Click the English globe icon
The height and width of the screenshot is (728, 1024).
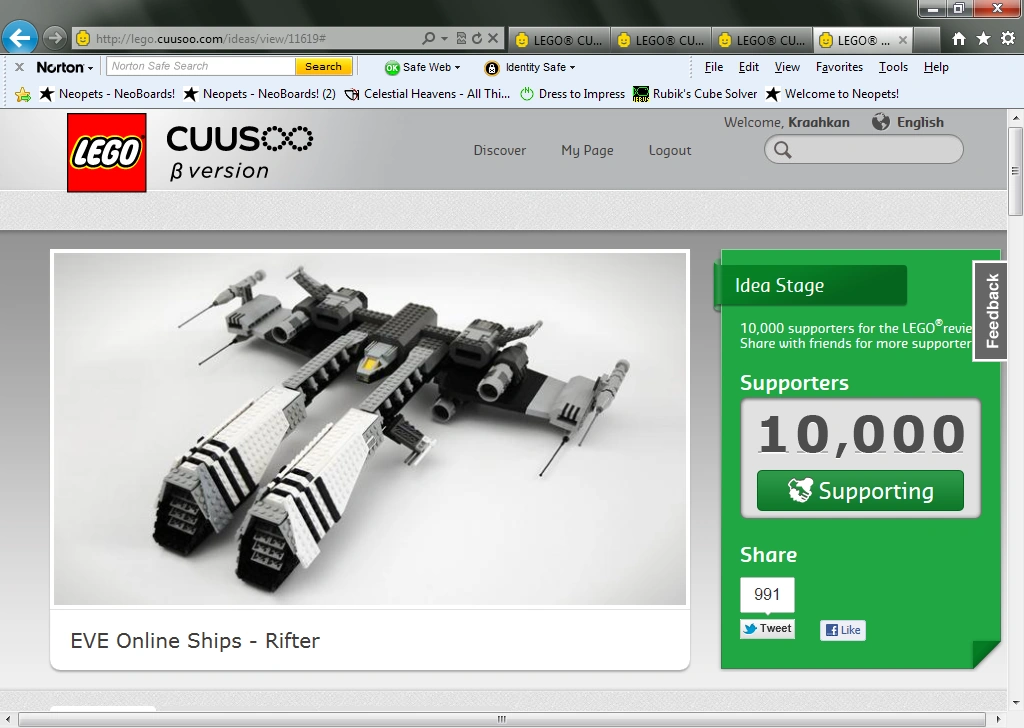879,122
